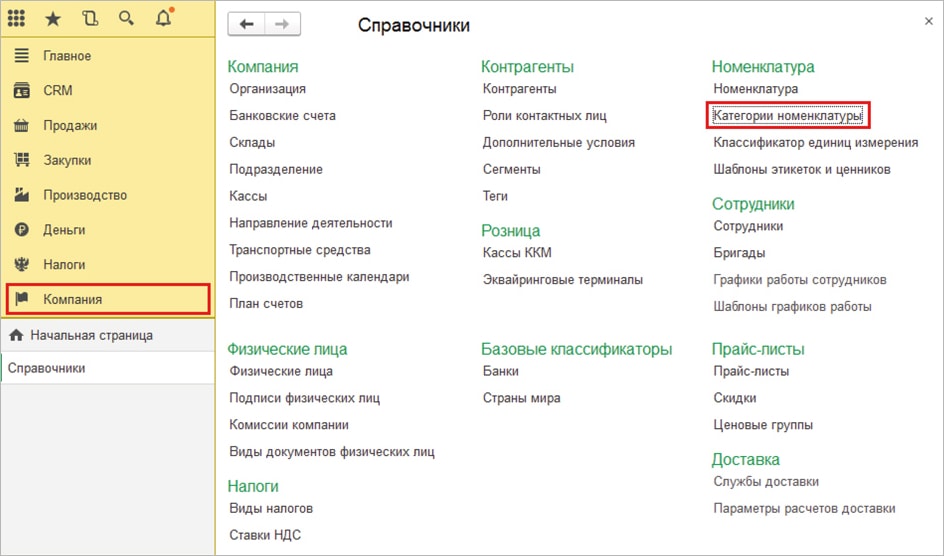Click the Контрагенты link
This screenshot has height=556, width=944.
[519, 89]
